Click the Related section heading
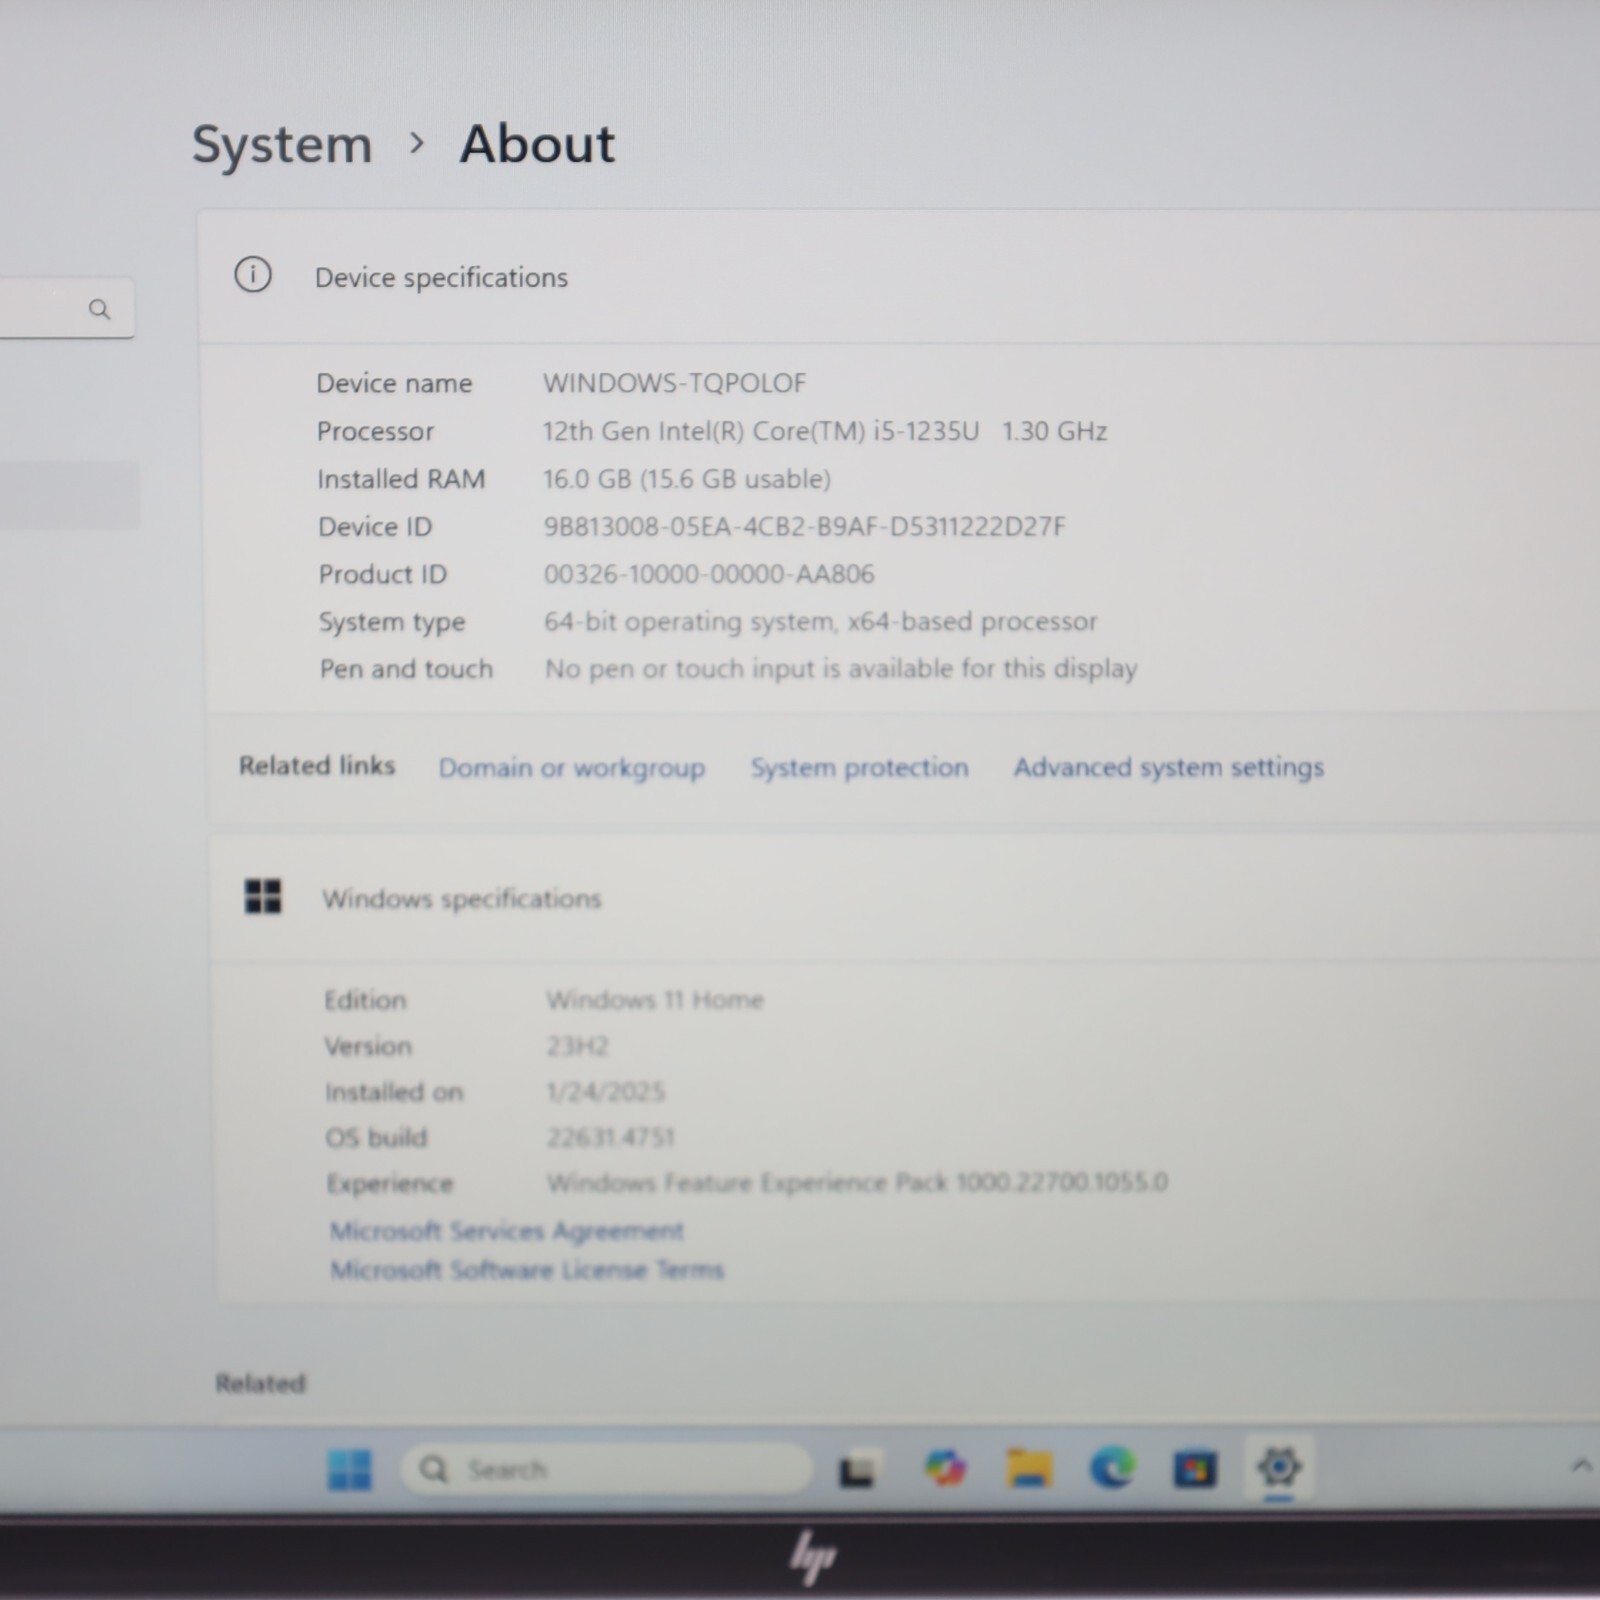1600x1600 pixels. tap(260, 1383)
